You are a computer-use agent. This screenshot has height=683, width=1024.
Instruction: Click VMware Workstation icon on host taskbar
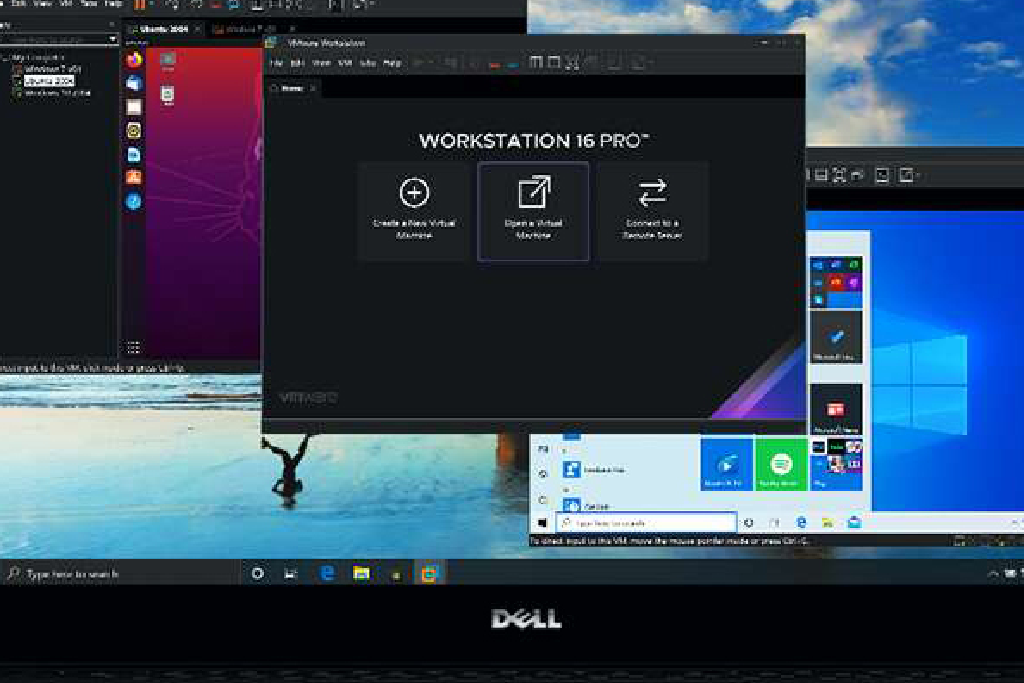[429, 573]
